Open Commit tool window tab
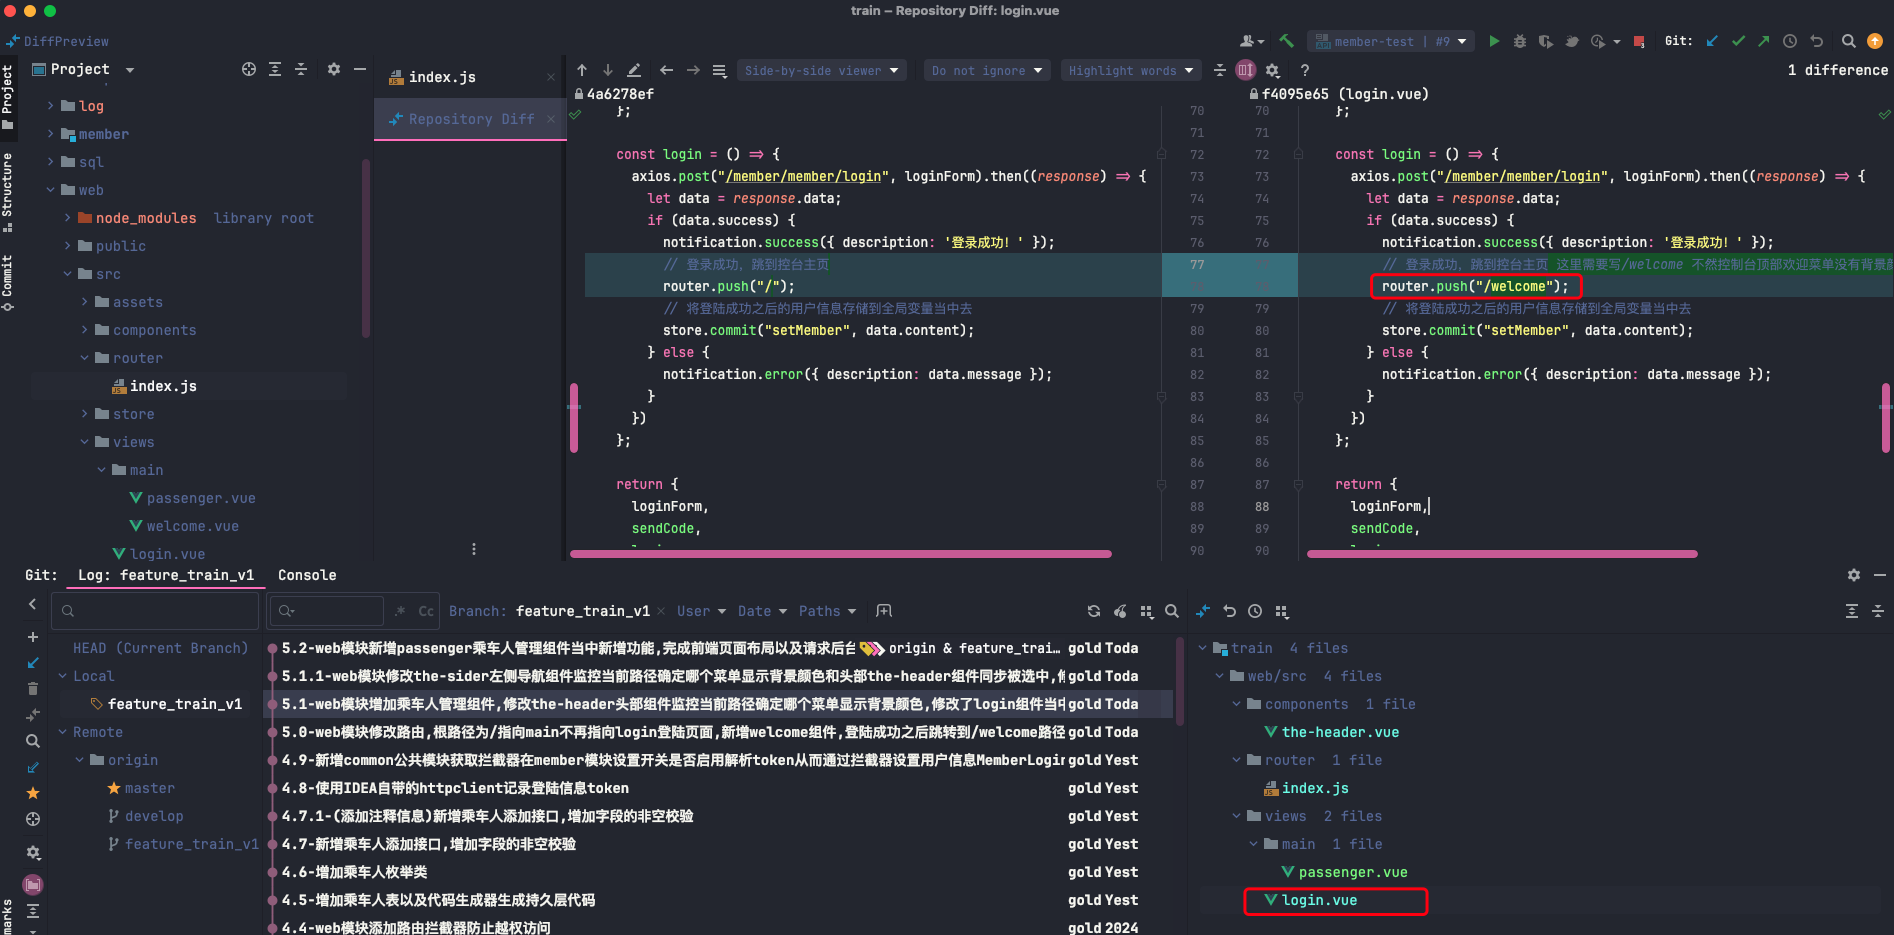This screenshot has height=935, width=1894. (8, 282)
